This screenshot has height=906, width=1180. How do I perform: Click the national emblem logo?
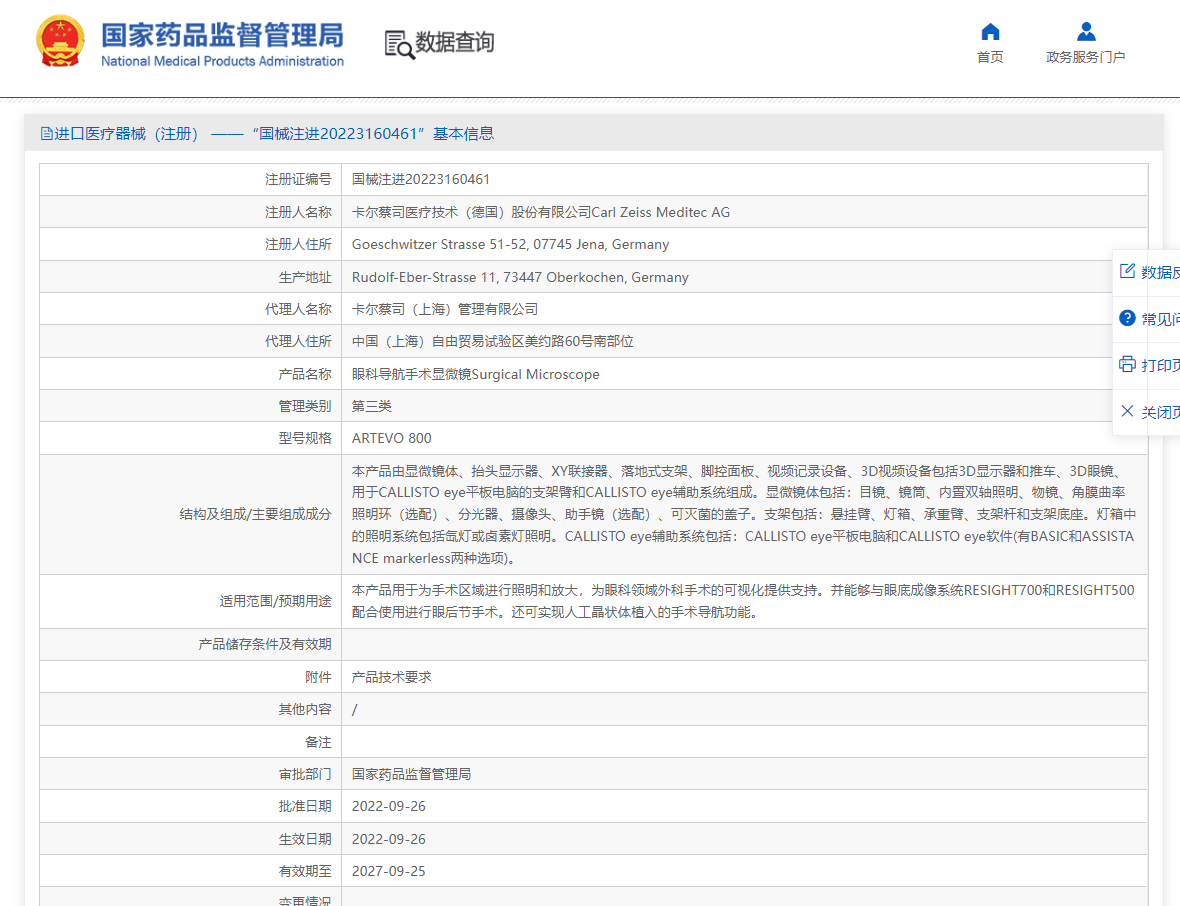pos(60,41)
